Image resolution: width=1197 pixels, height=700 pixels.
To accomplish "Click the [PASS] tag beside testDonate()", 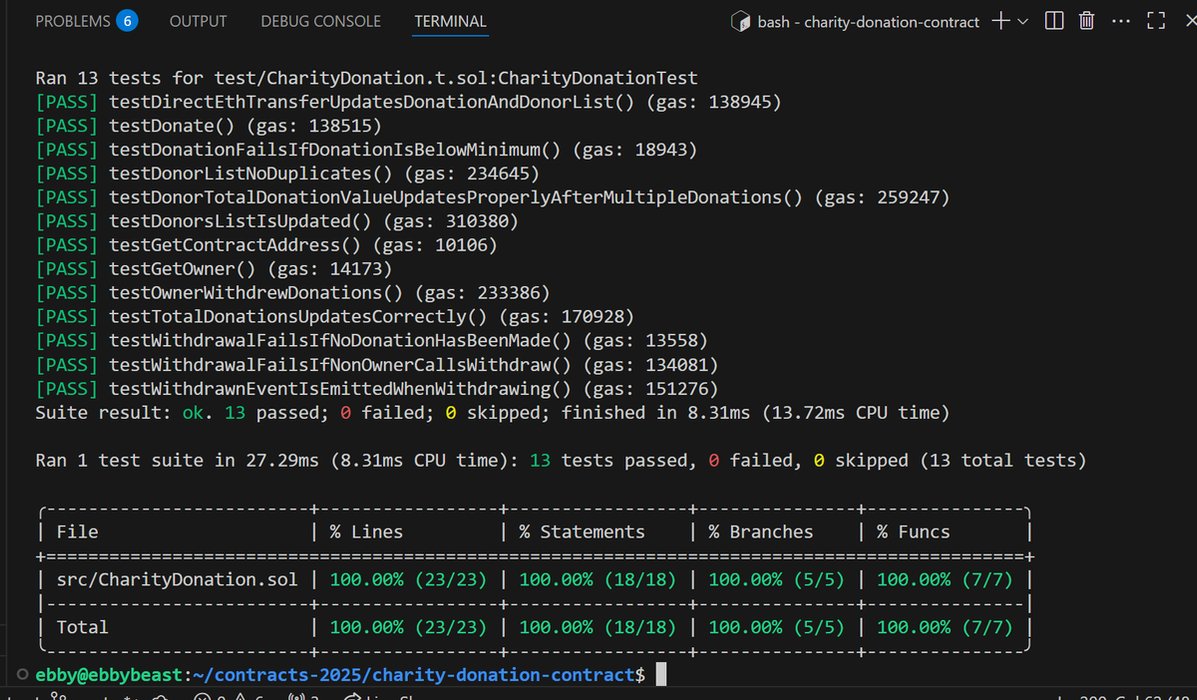I will tap(66, 125).
